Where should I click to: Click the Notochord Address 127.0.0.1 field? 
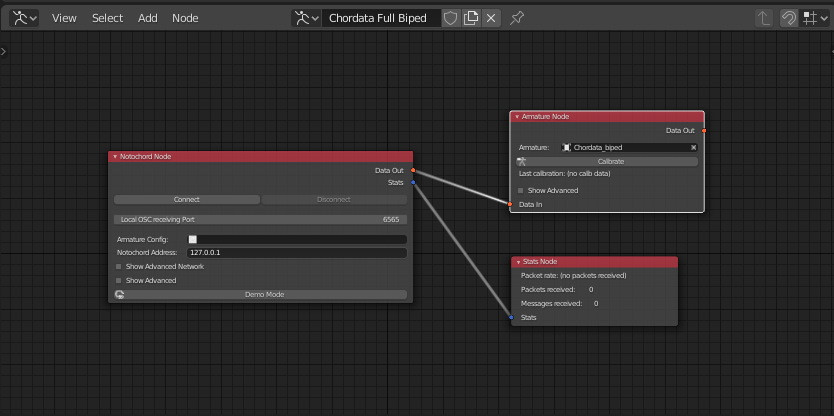pyautogui.click(x=297, y=253)
